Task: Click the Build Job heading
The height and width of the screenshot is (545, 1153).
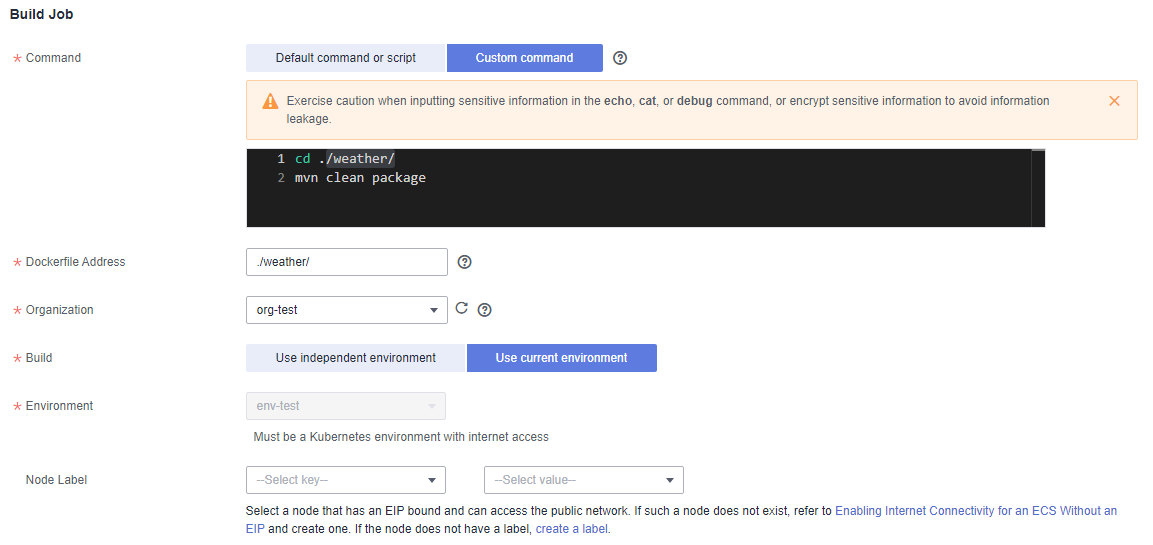Action: point(41,14)
